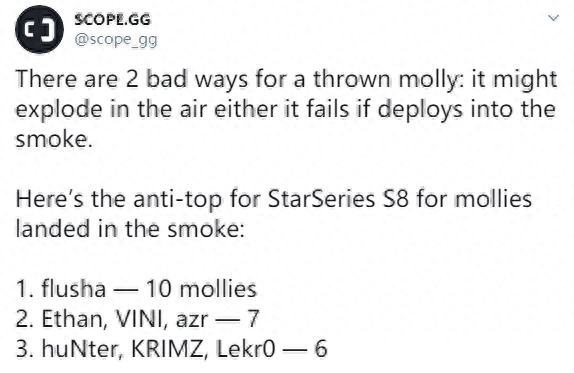The image size is (574, 373).
Task: Click the 'anti-top' word in tweet
Action: (178, 200)
